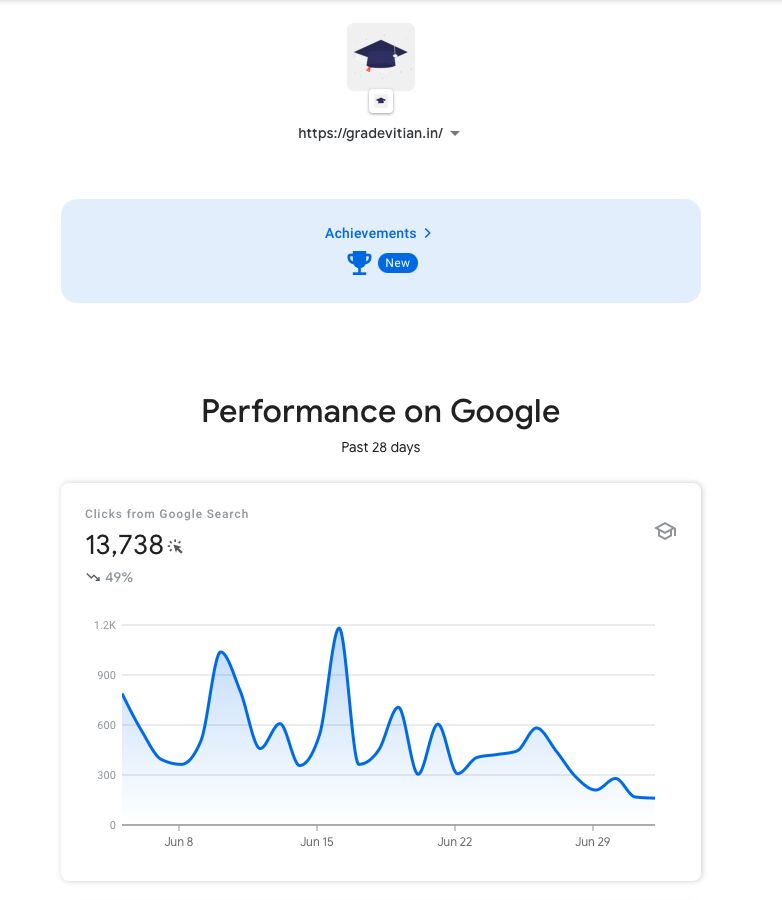Select the Jun 15 marker on chart axis
The image size is (782, 900).
(317, 841)
